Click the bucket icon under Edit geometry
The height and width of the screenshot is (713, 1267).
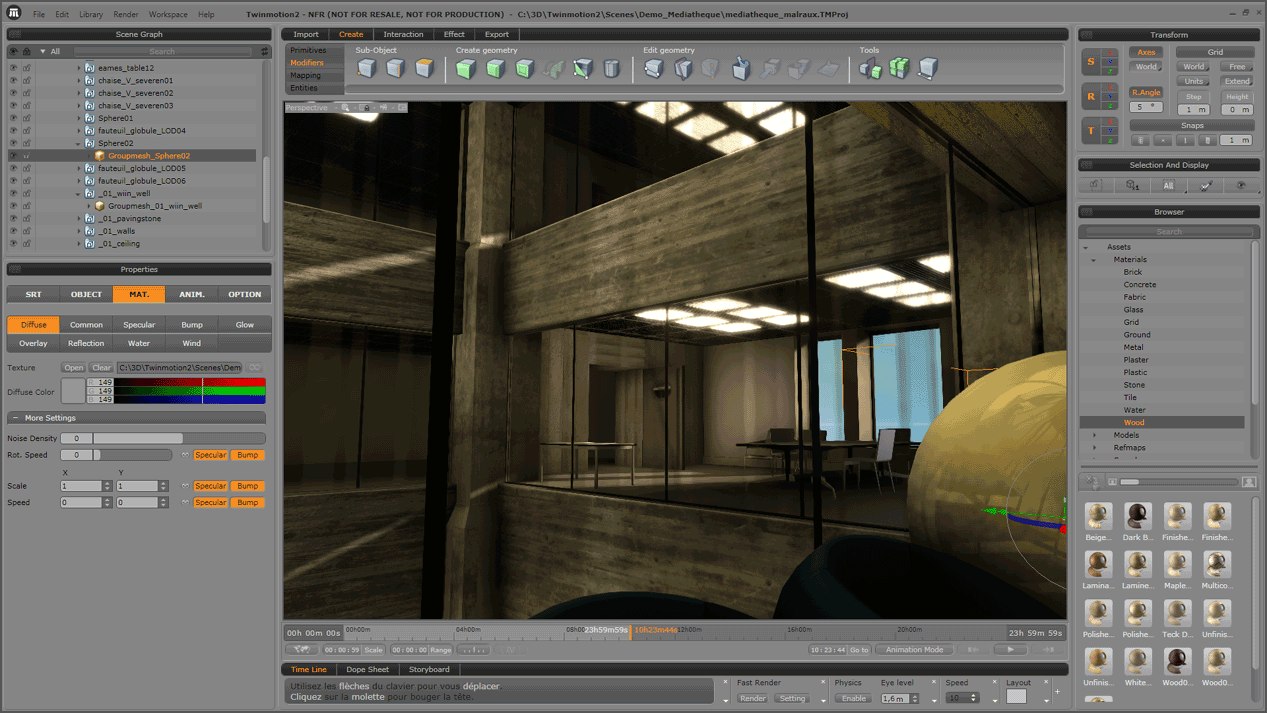click(740, 69)
